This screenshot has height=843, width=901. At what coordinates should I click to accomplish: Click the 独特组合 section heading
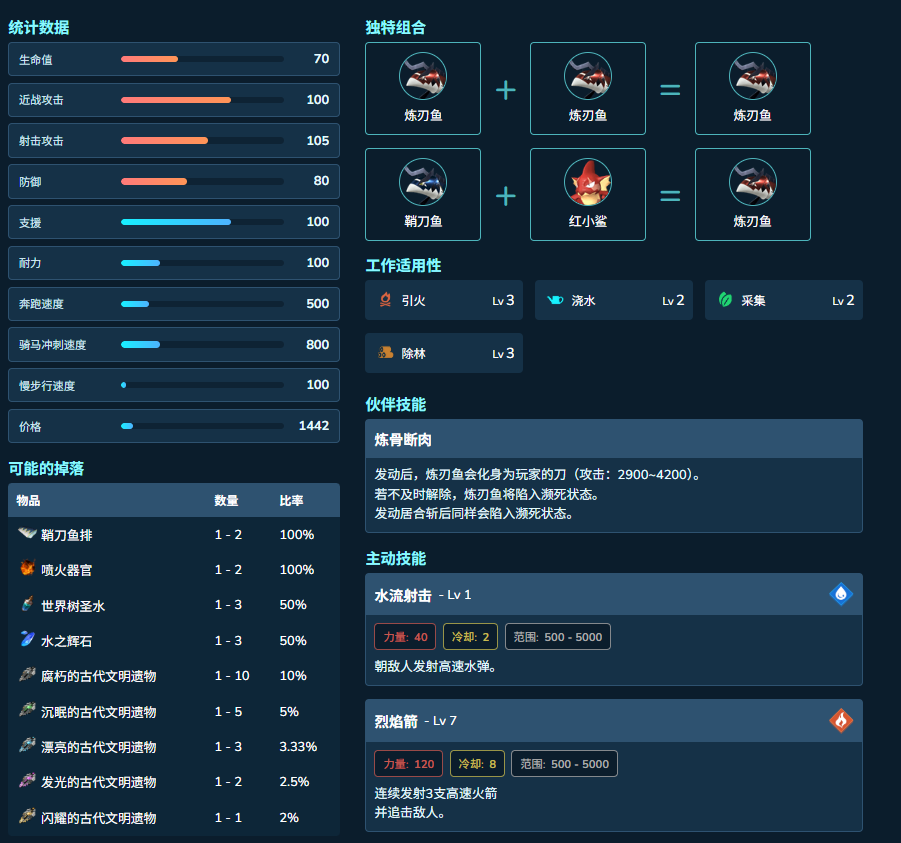tap(395, 28)
